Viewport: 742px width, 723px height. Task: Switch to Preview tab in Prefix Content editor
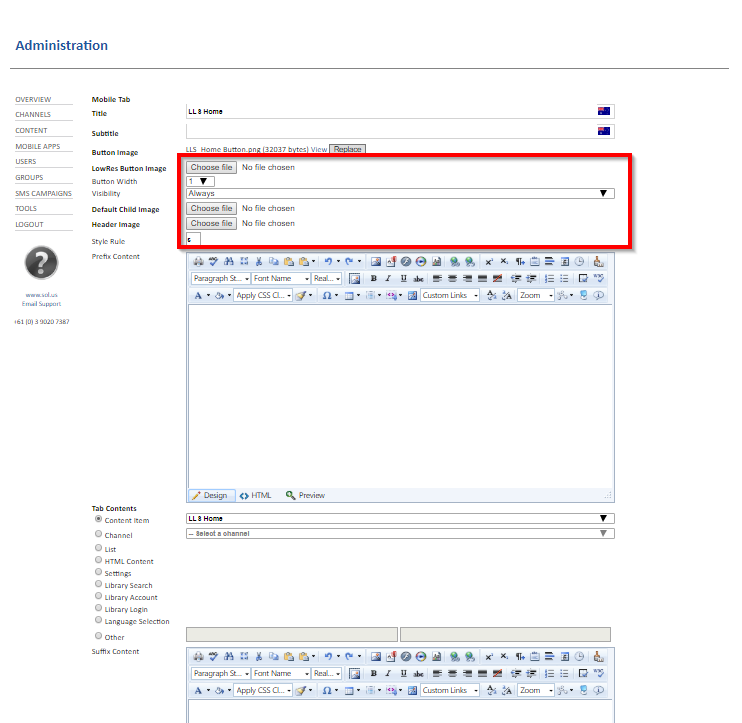[x=305, y=495]
